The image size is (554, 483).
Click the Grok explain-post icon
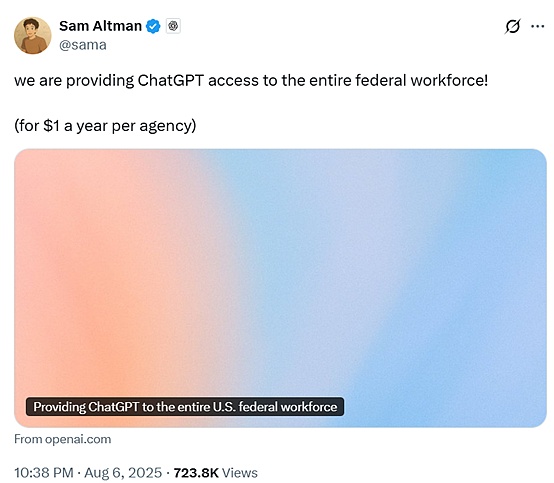512,26
